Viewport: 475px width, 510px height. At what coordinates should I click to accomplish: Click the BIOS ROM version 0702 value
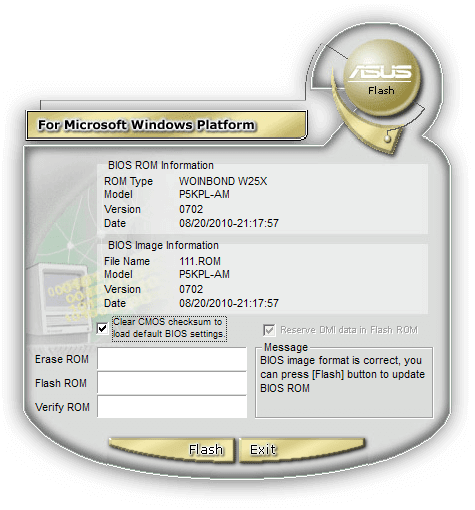point(191,209)
